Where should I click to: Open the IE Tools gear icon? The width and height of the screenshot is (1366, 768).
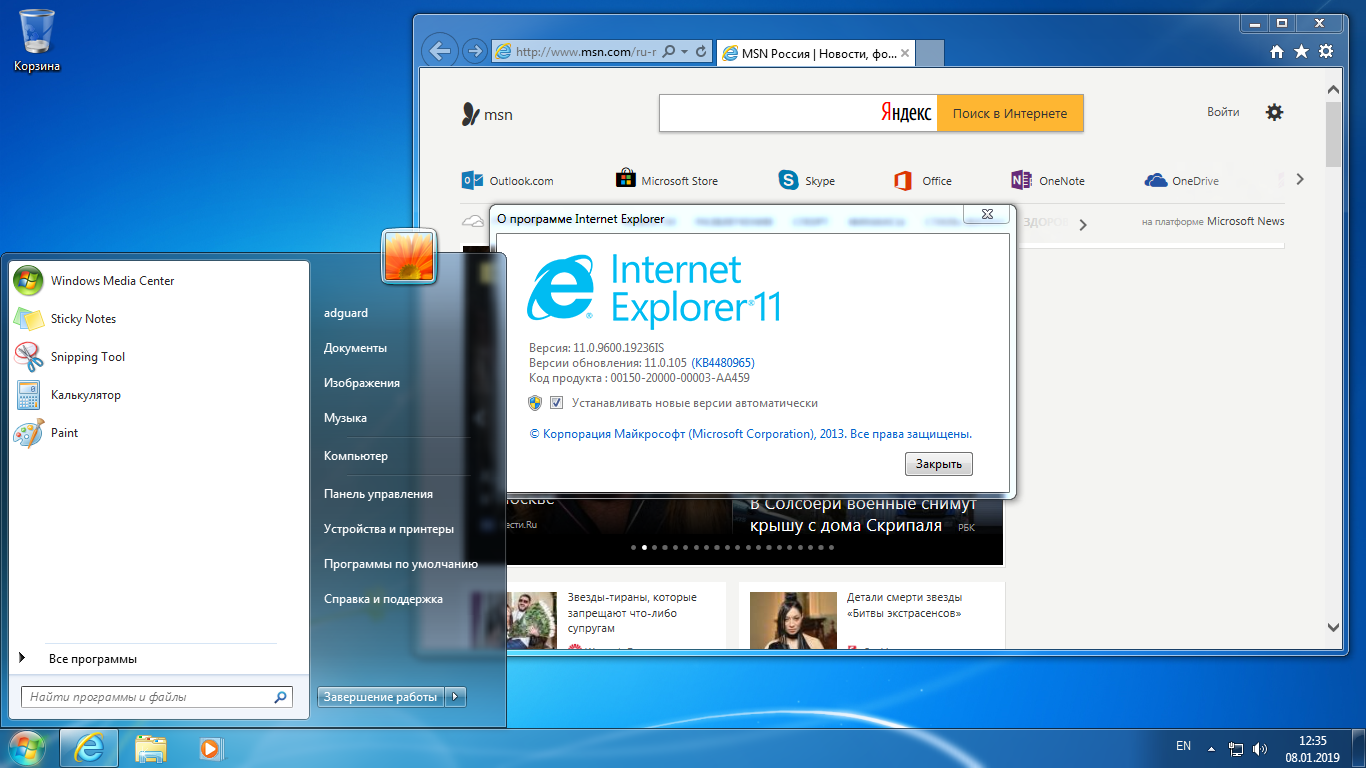(x=1326, y=51)
